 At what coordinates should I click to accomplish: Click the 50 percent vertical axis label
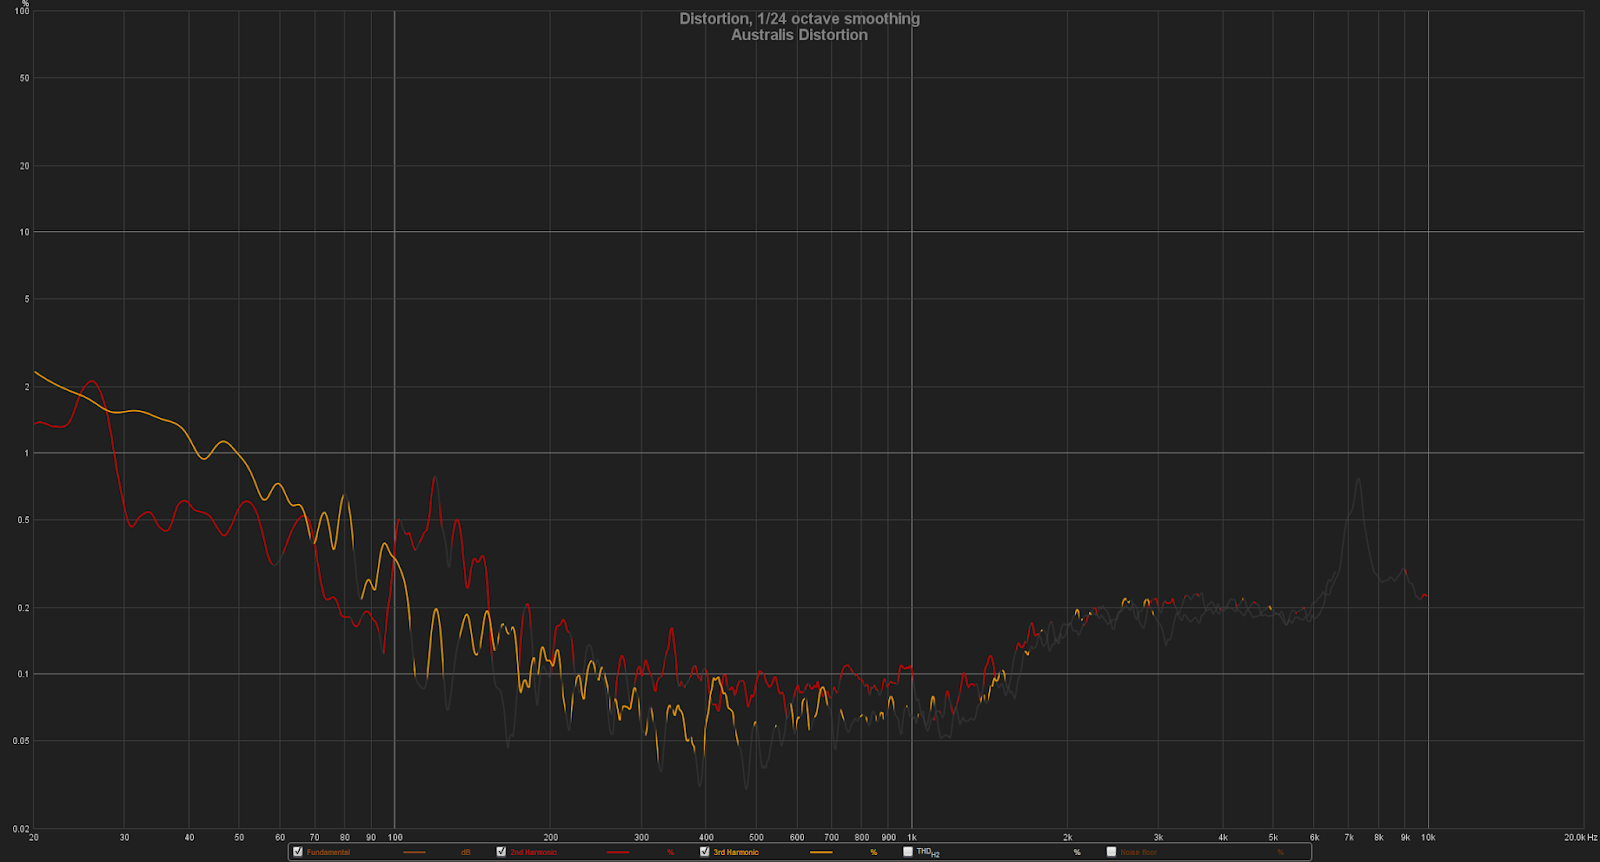25,78
